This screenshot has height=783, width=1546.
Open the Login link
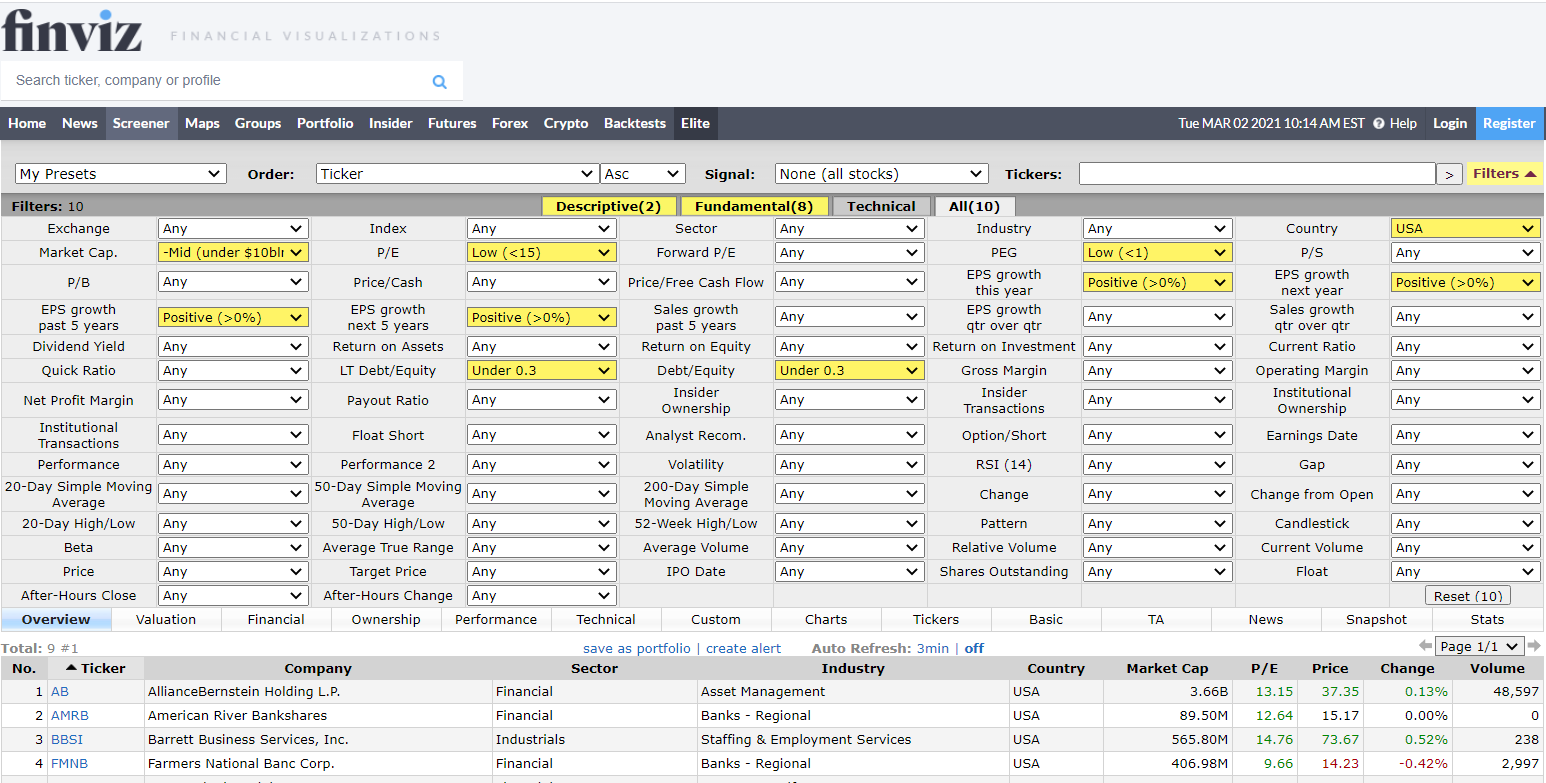1450,124
